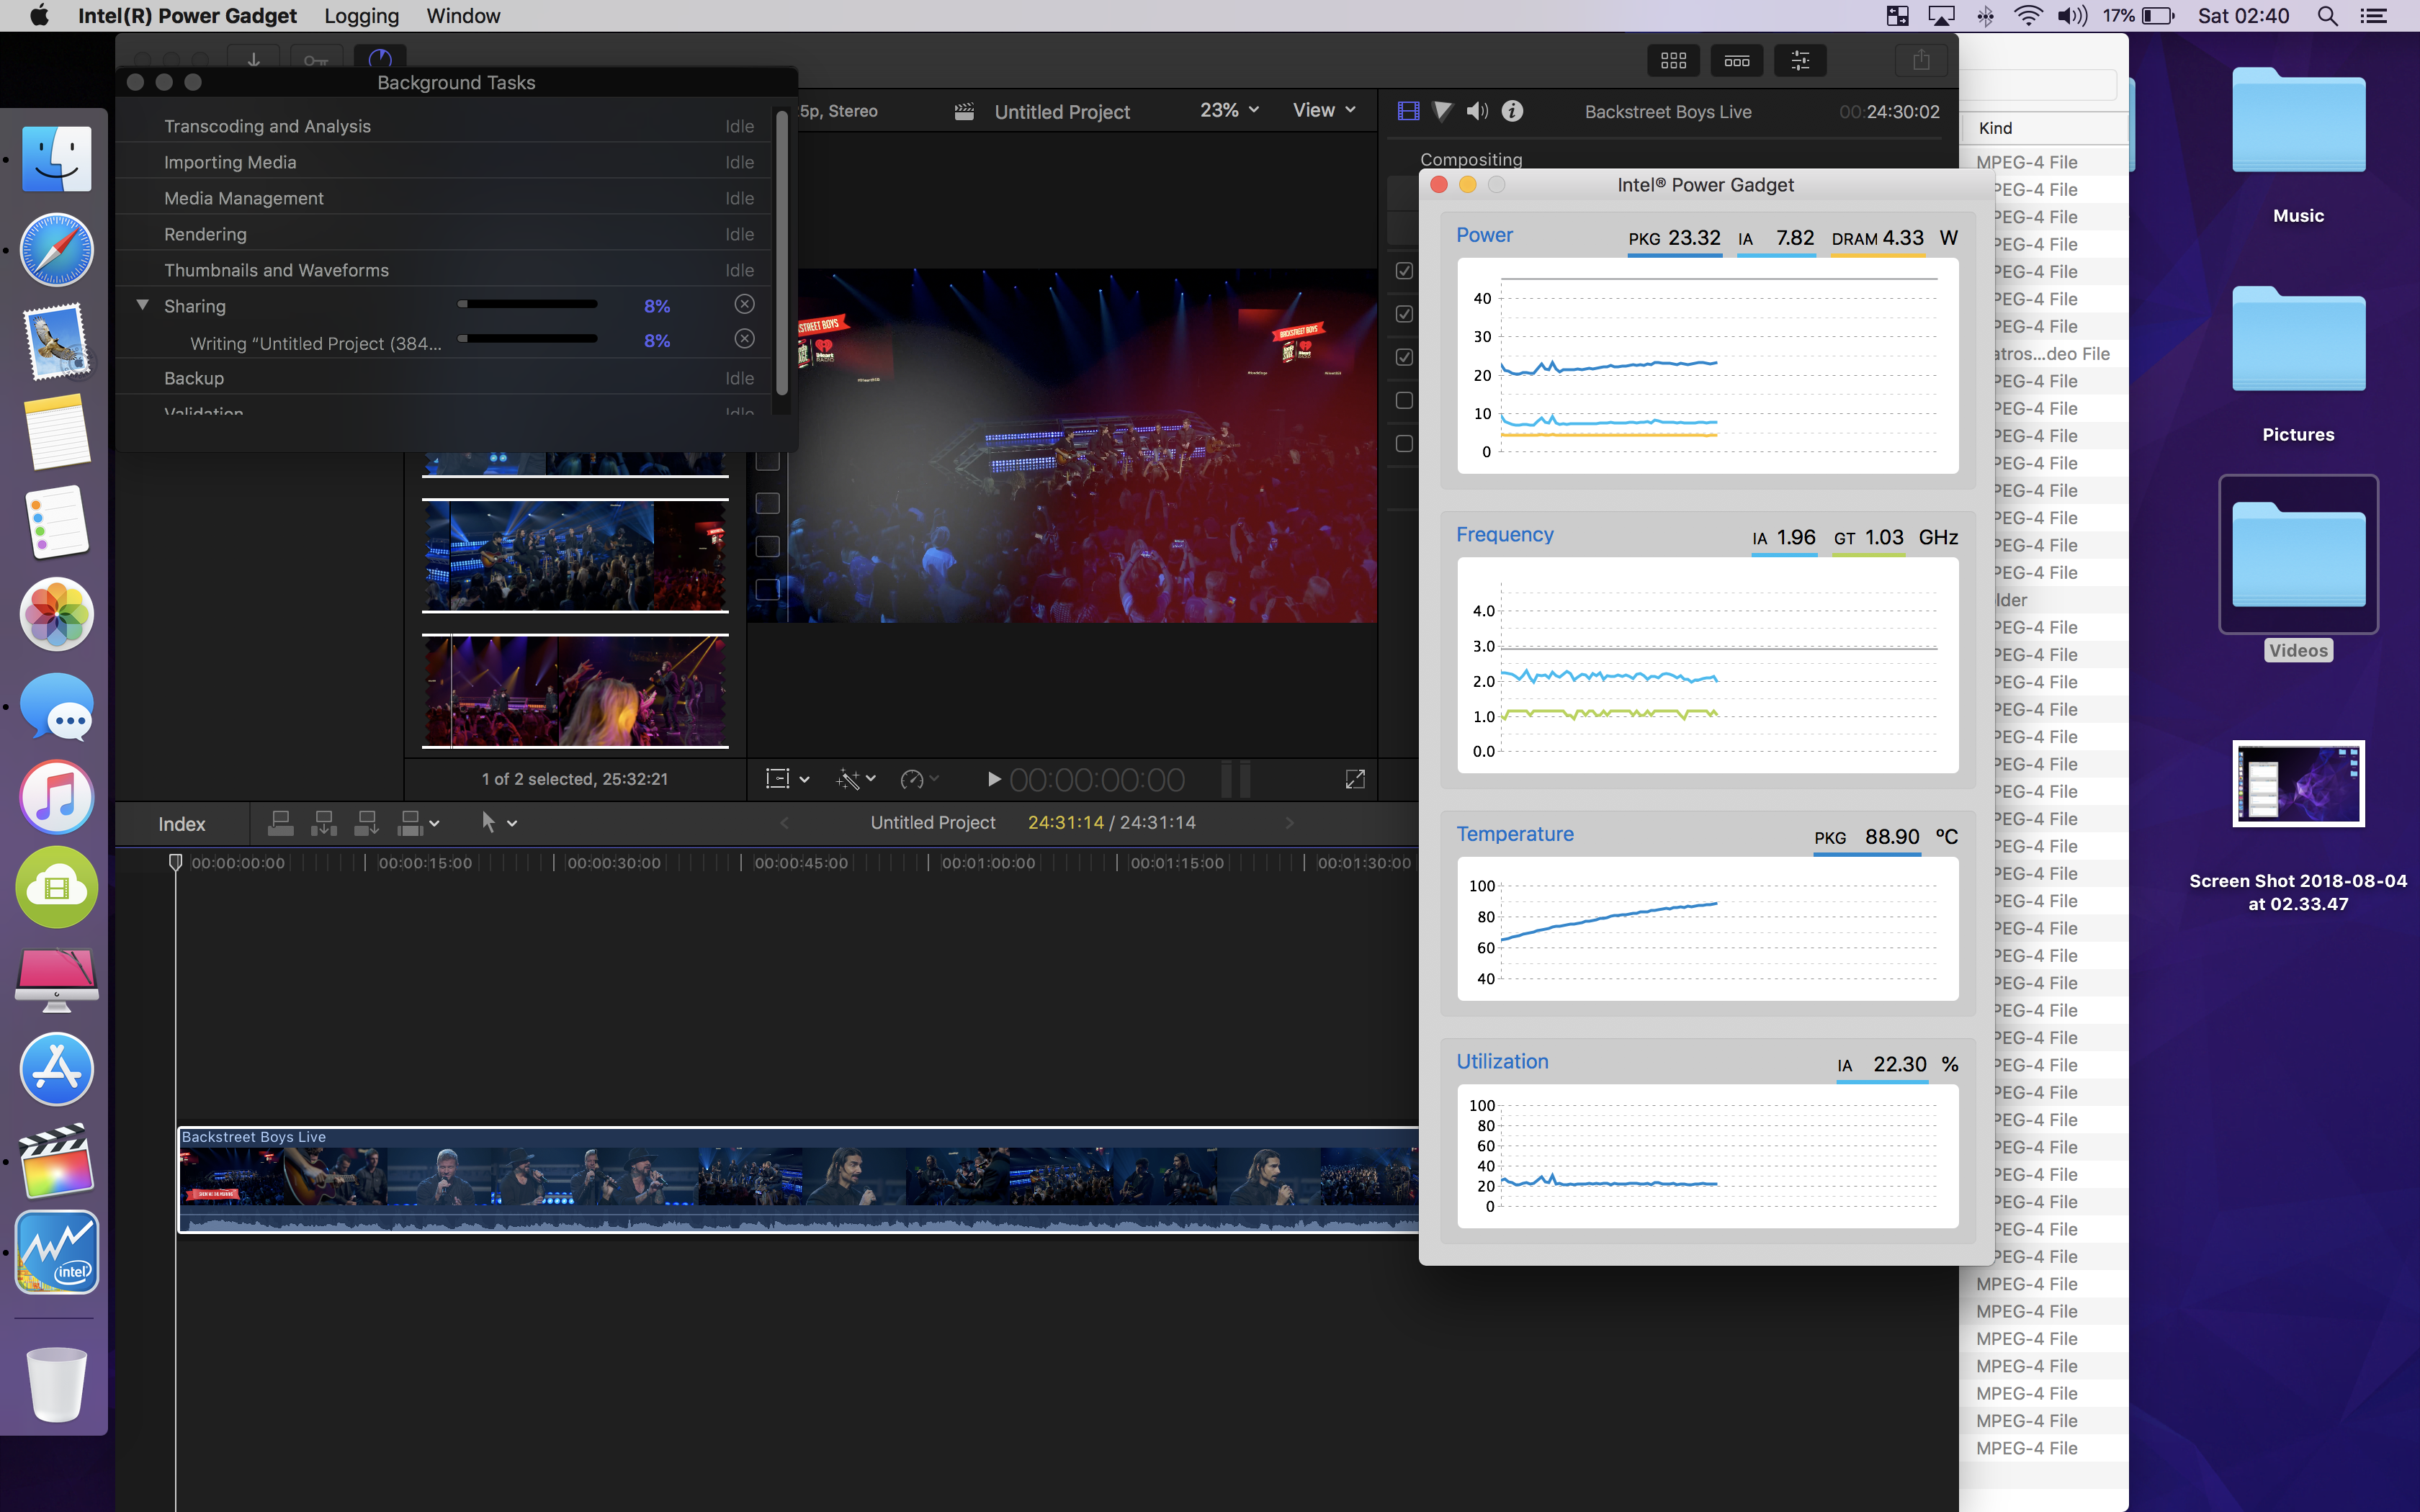Click the Background Tasks scrollbar

tap(782, 253)
